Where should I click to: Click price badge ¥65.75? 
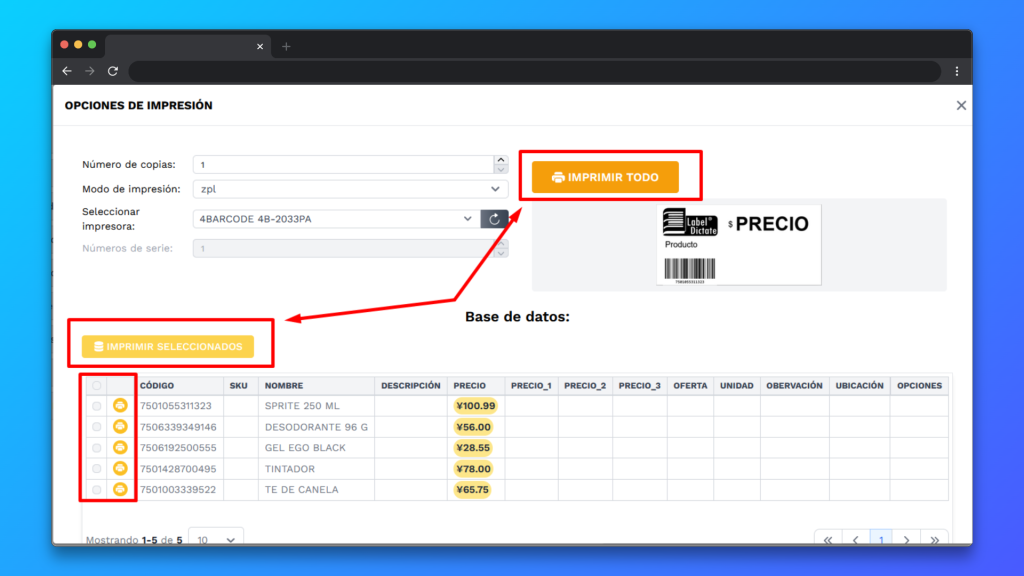[472, 489]
